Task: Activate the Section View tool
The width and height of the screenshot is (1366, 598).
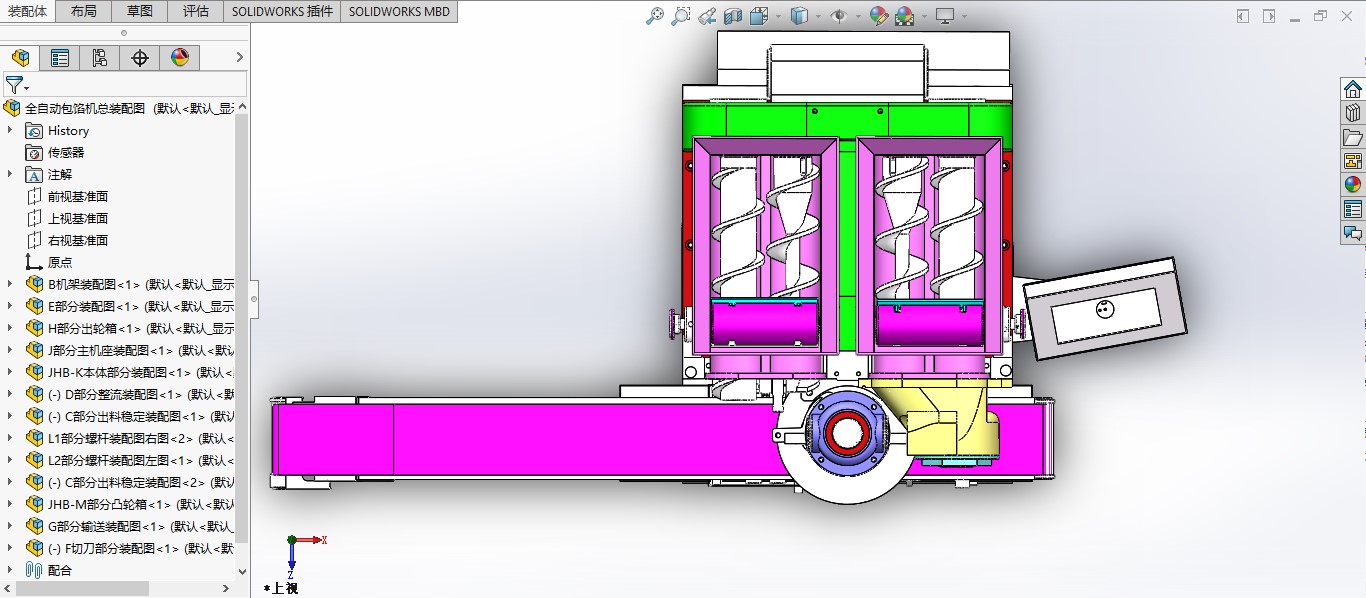Action: tap(733, 16)
